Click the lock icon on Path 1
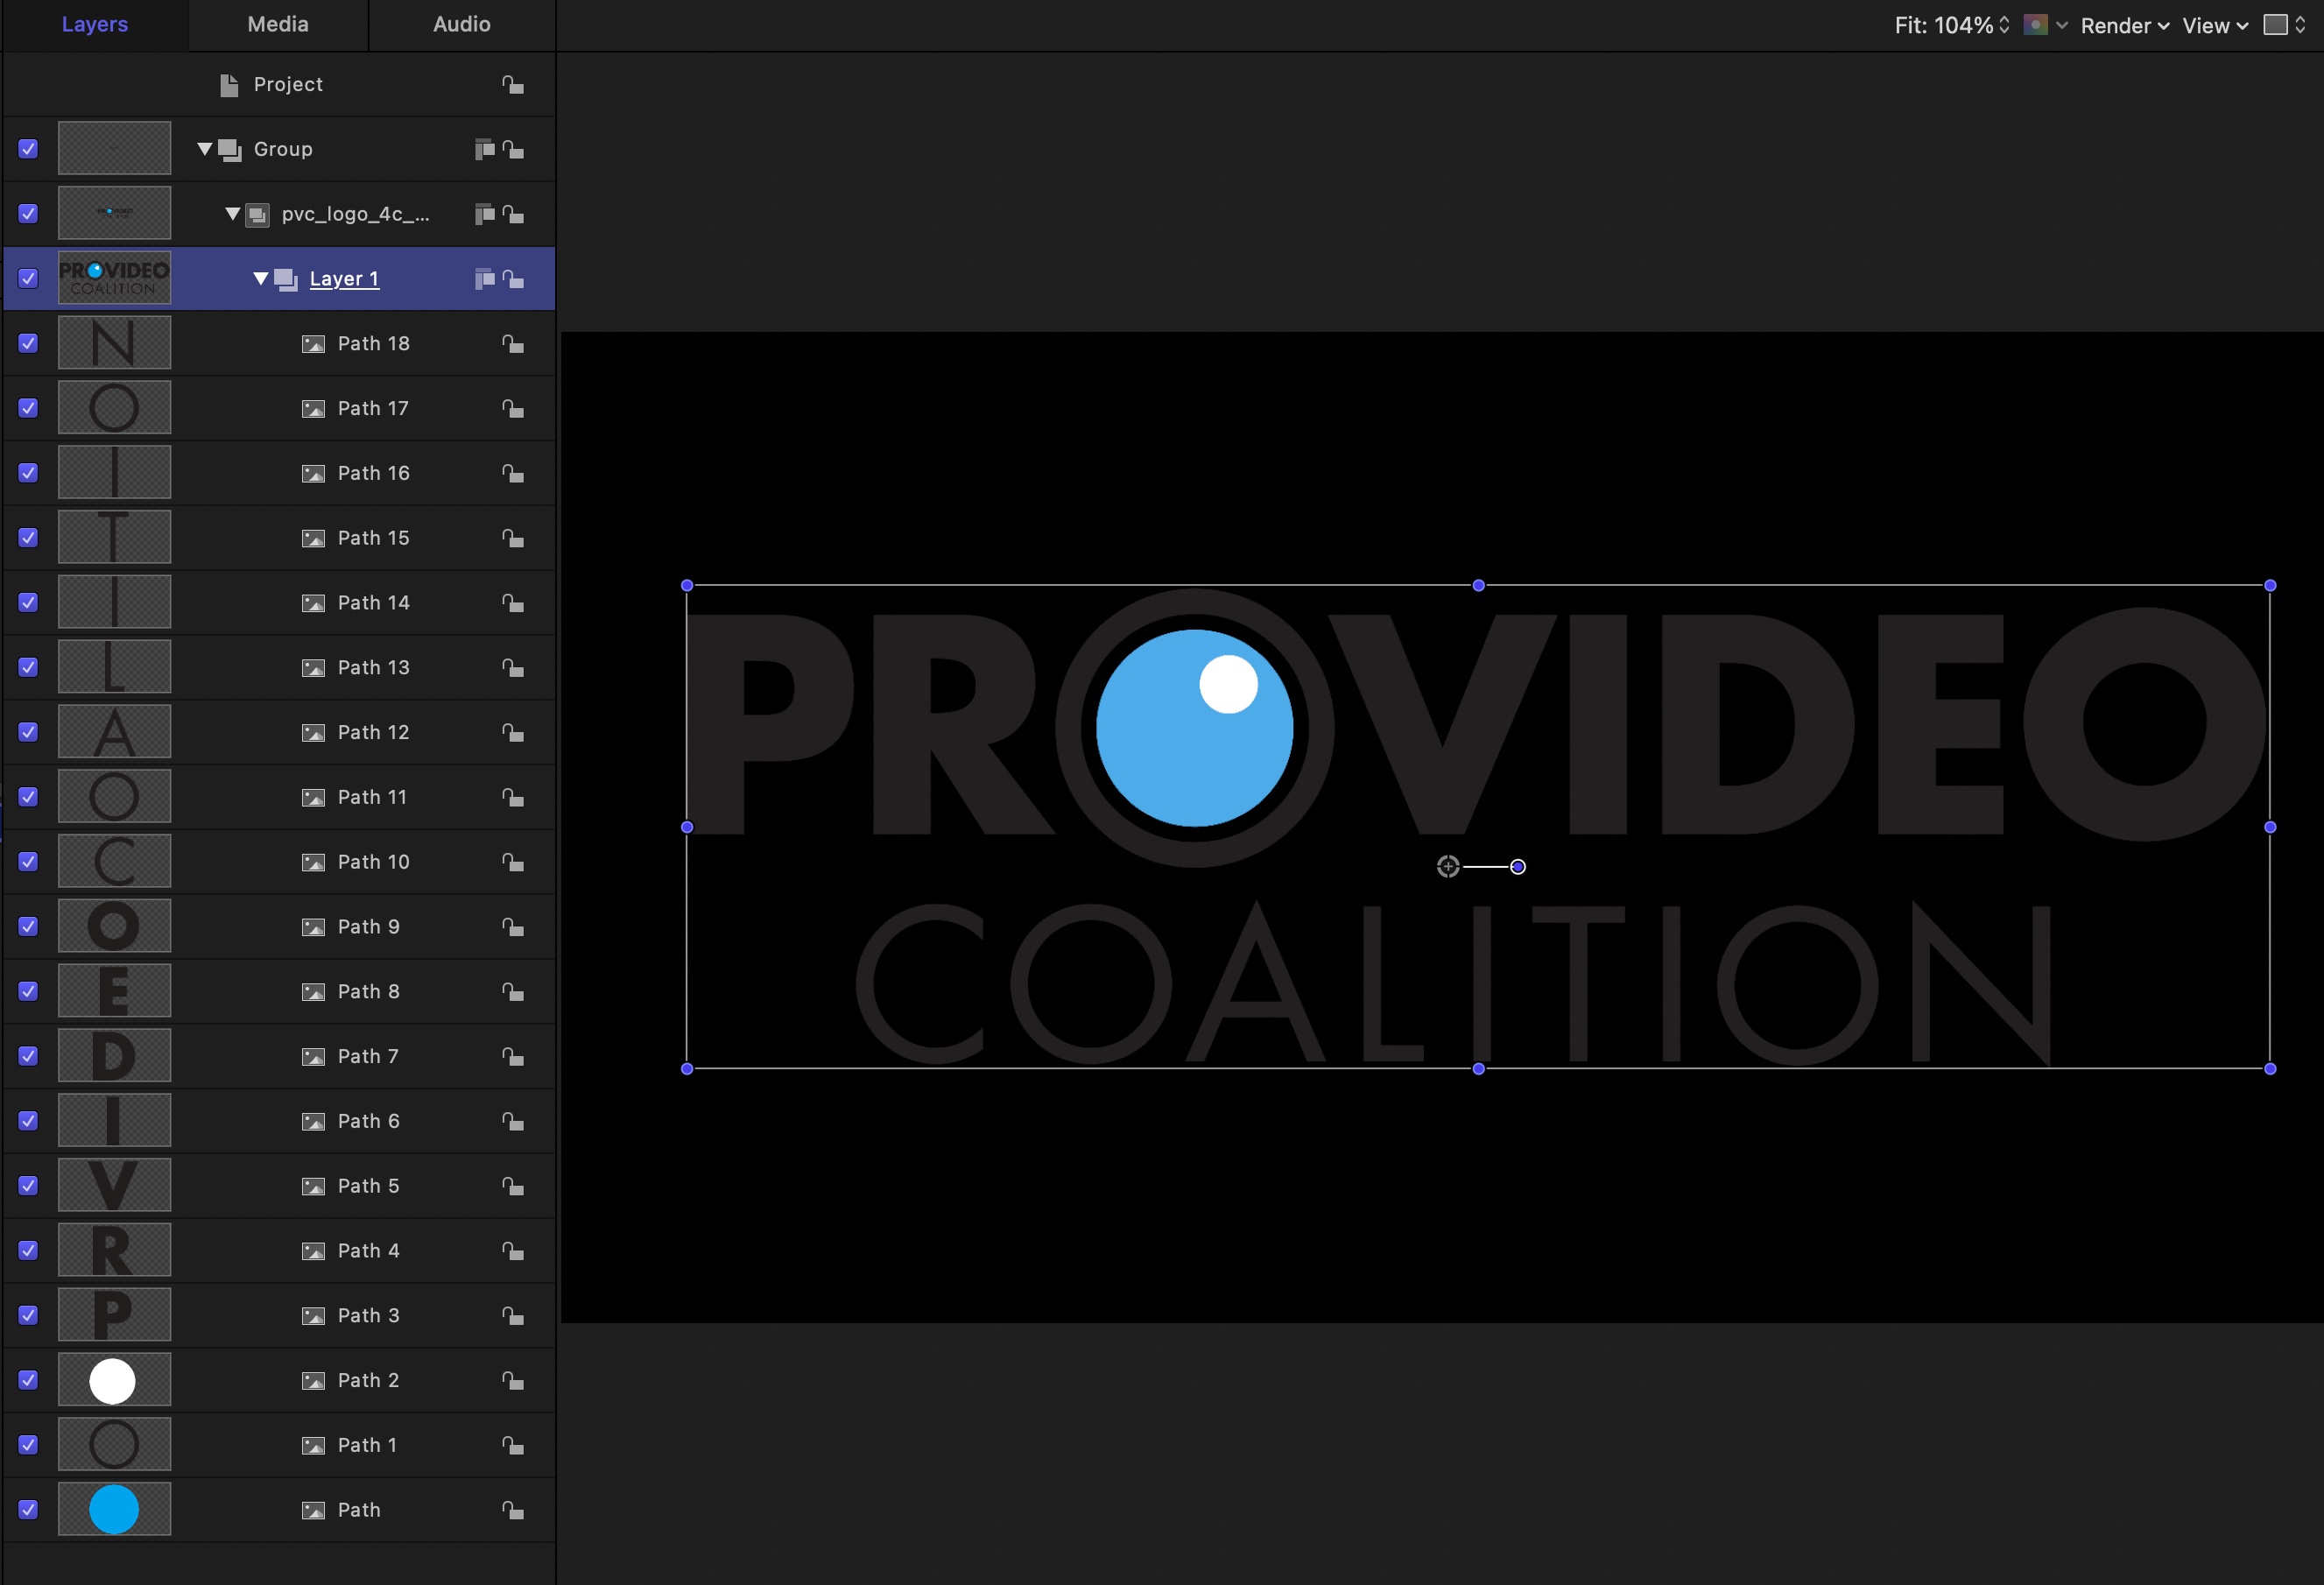This screenshot has width=2324, height=1585. tap(514, 1446)
